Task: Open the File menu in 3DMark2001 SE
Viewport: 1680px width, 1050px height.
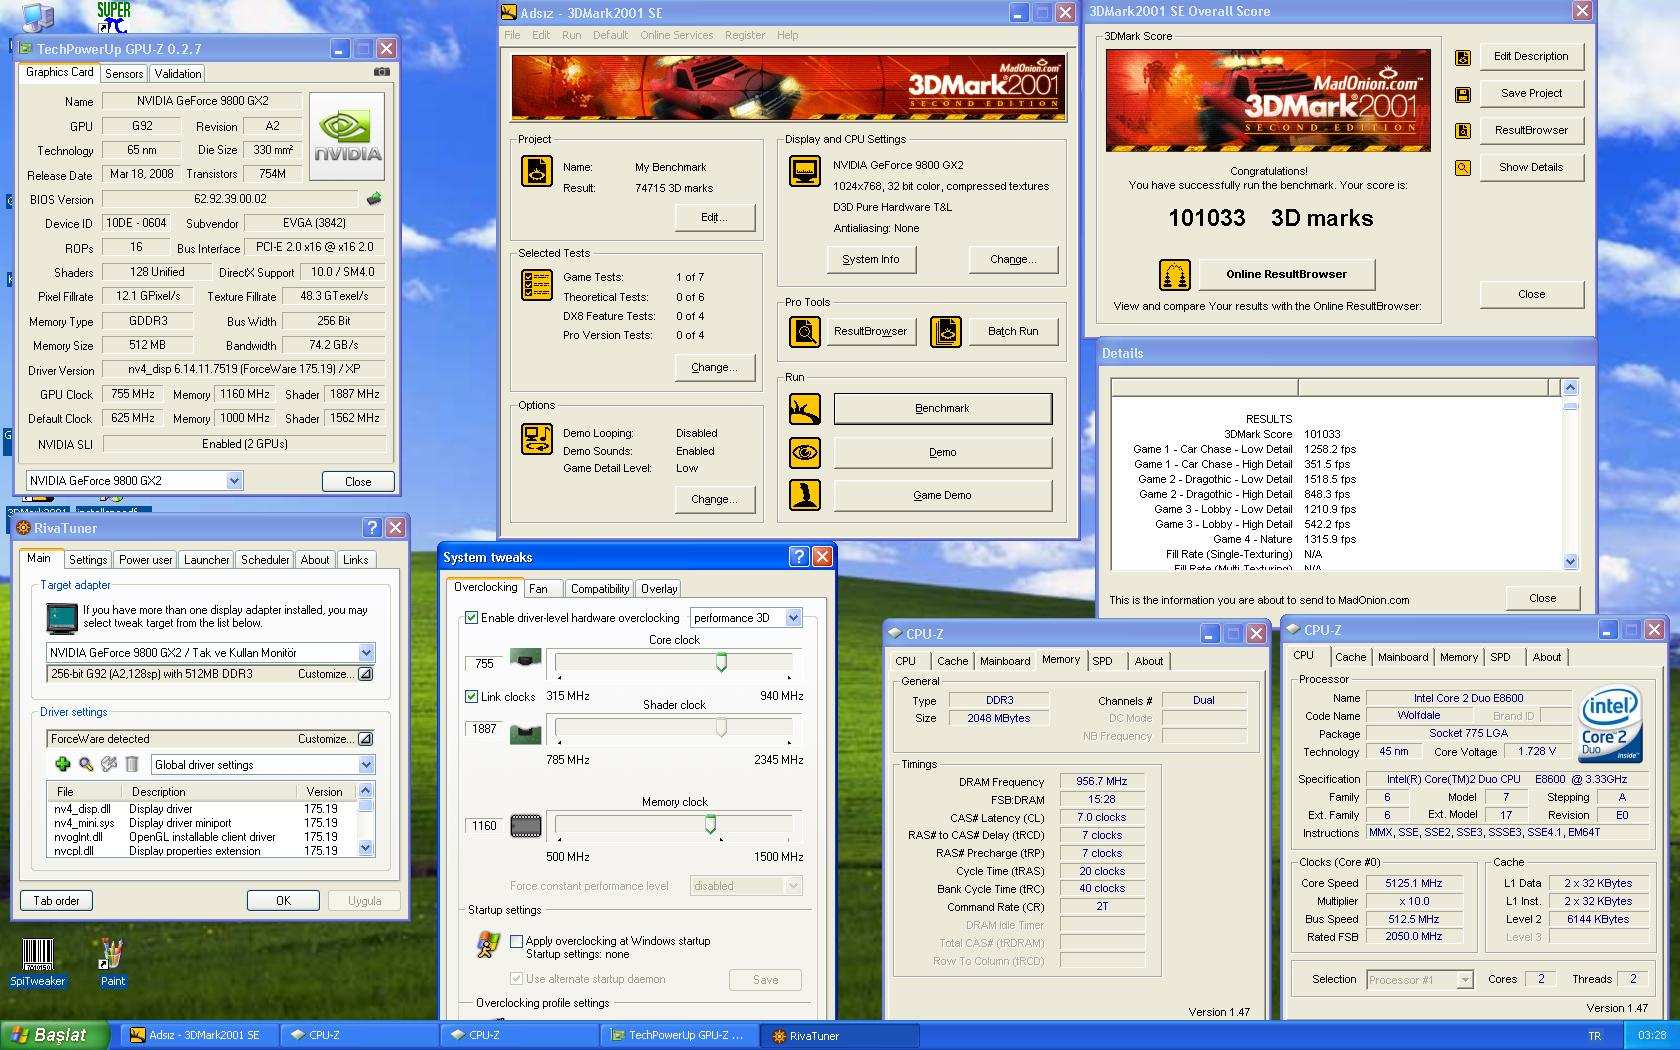Action: point(512,35)
